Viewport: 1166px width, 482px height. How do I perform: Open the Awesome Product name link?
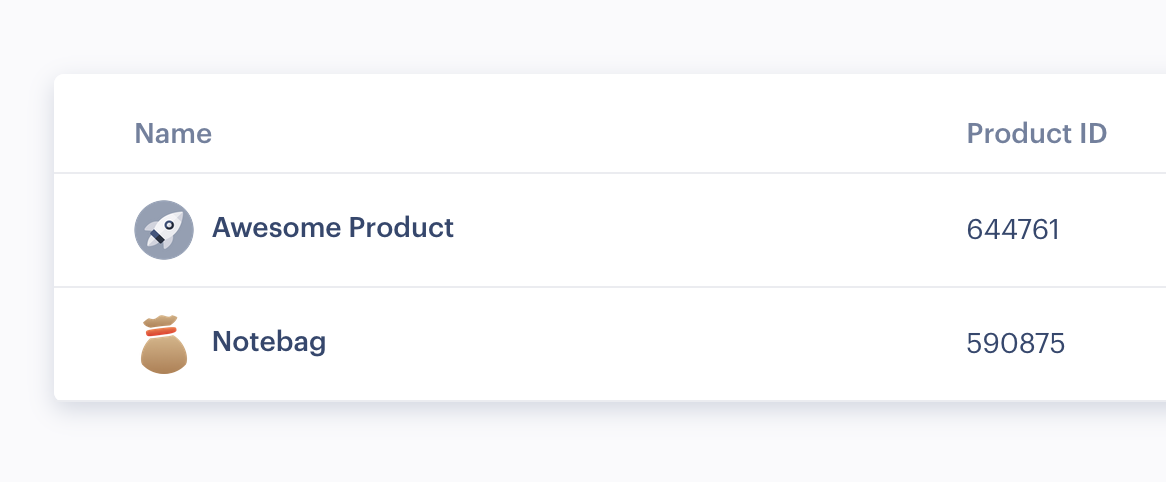point(332,228)
